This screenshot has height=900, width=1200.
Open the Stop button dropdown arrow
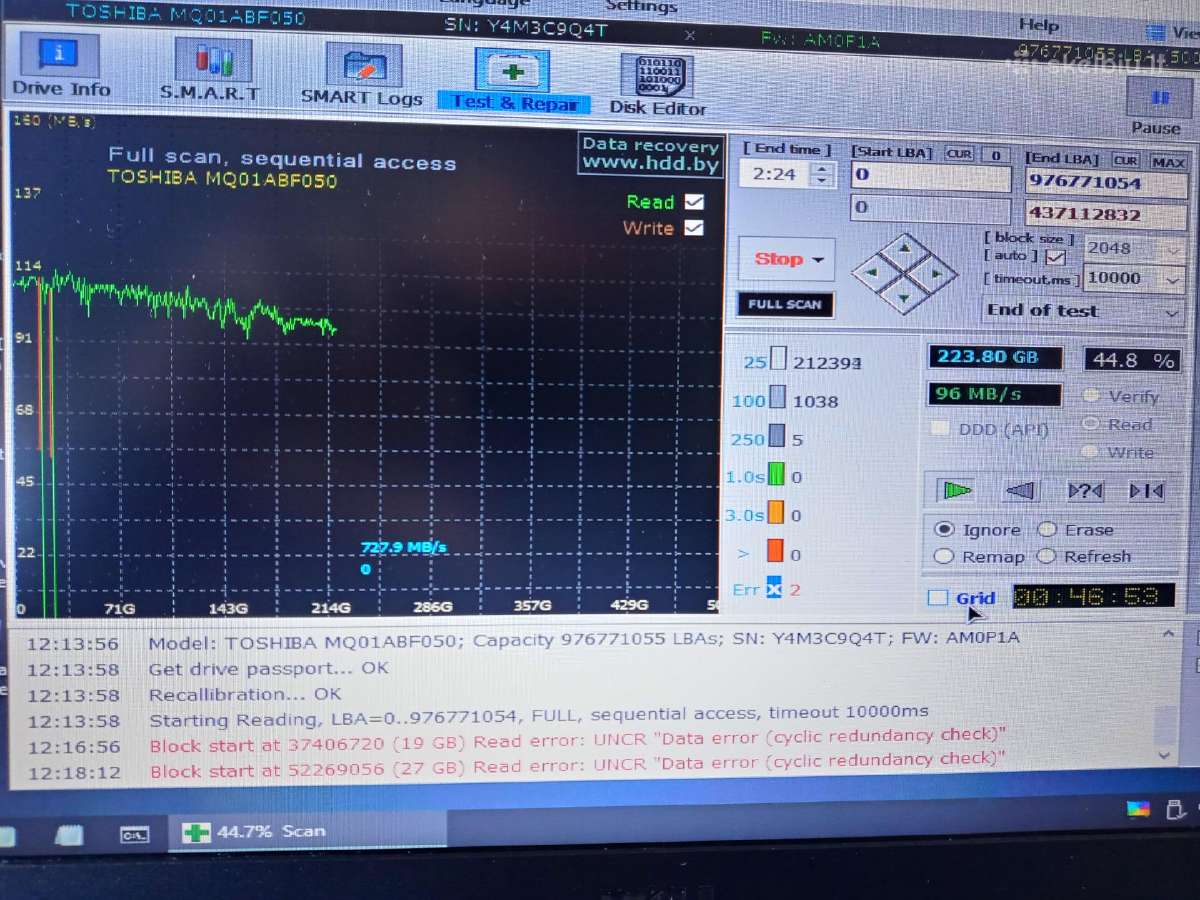pyautogui.click(x=820, y=260)
